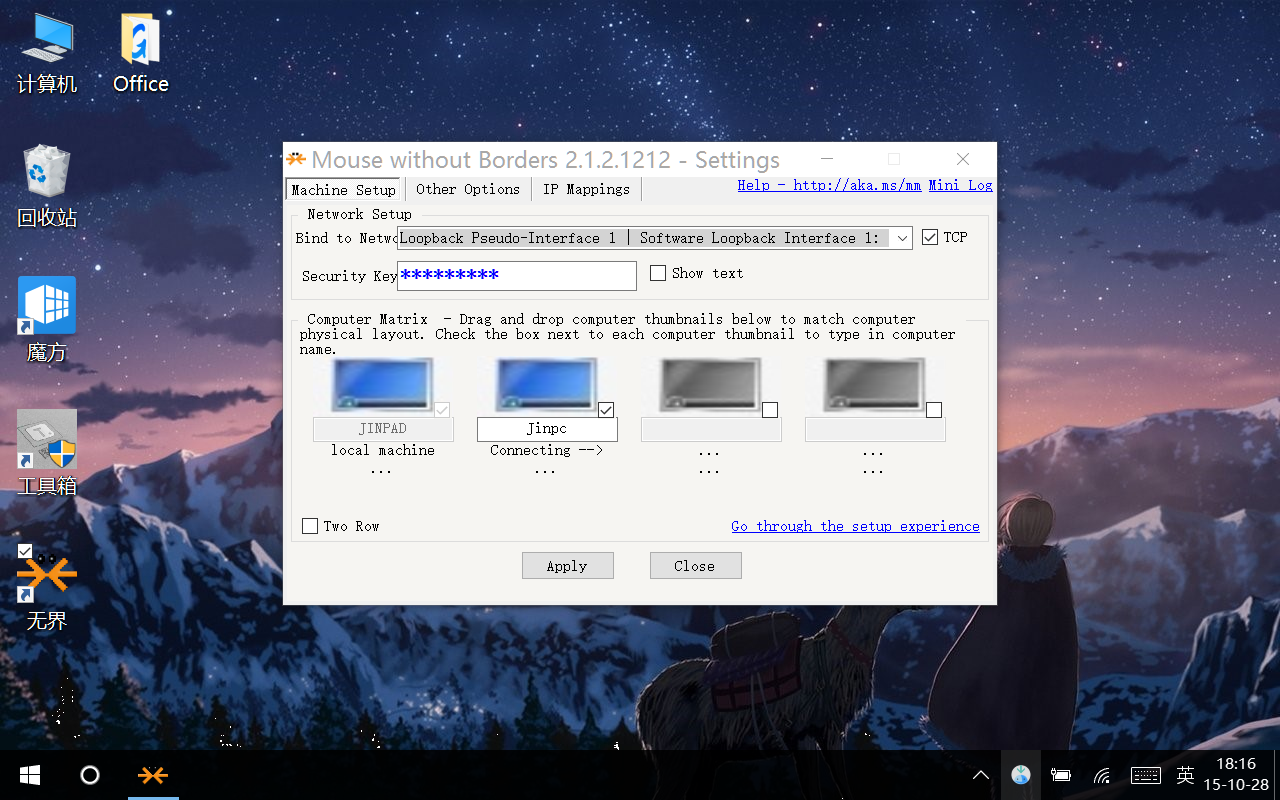Select the JINPAD computer thumbnail
This screenshot has height=800, width=1280.
pos(381,385)
